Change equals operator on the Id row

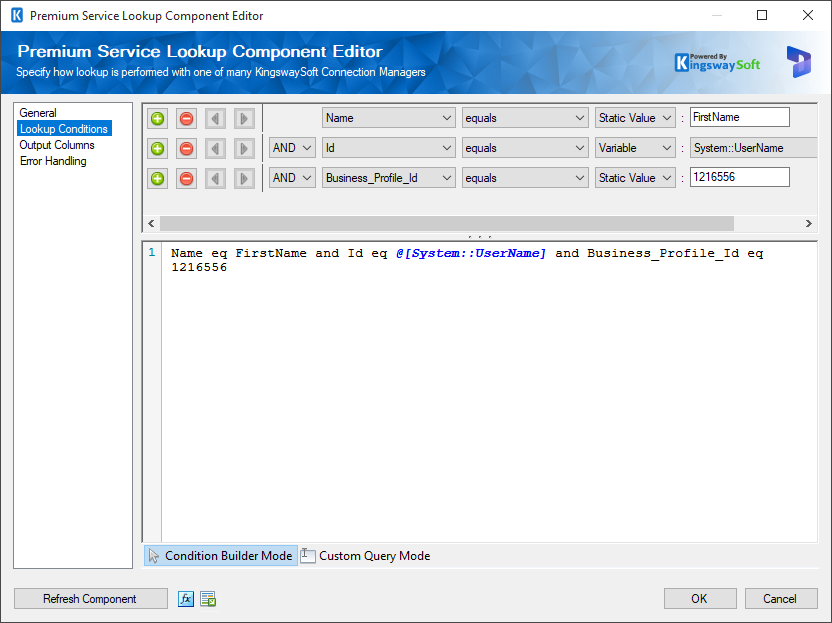tap(525, 148)
